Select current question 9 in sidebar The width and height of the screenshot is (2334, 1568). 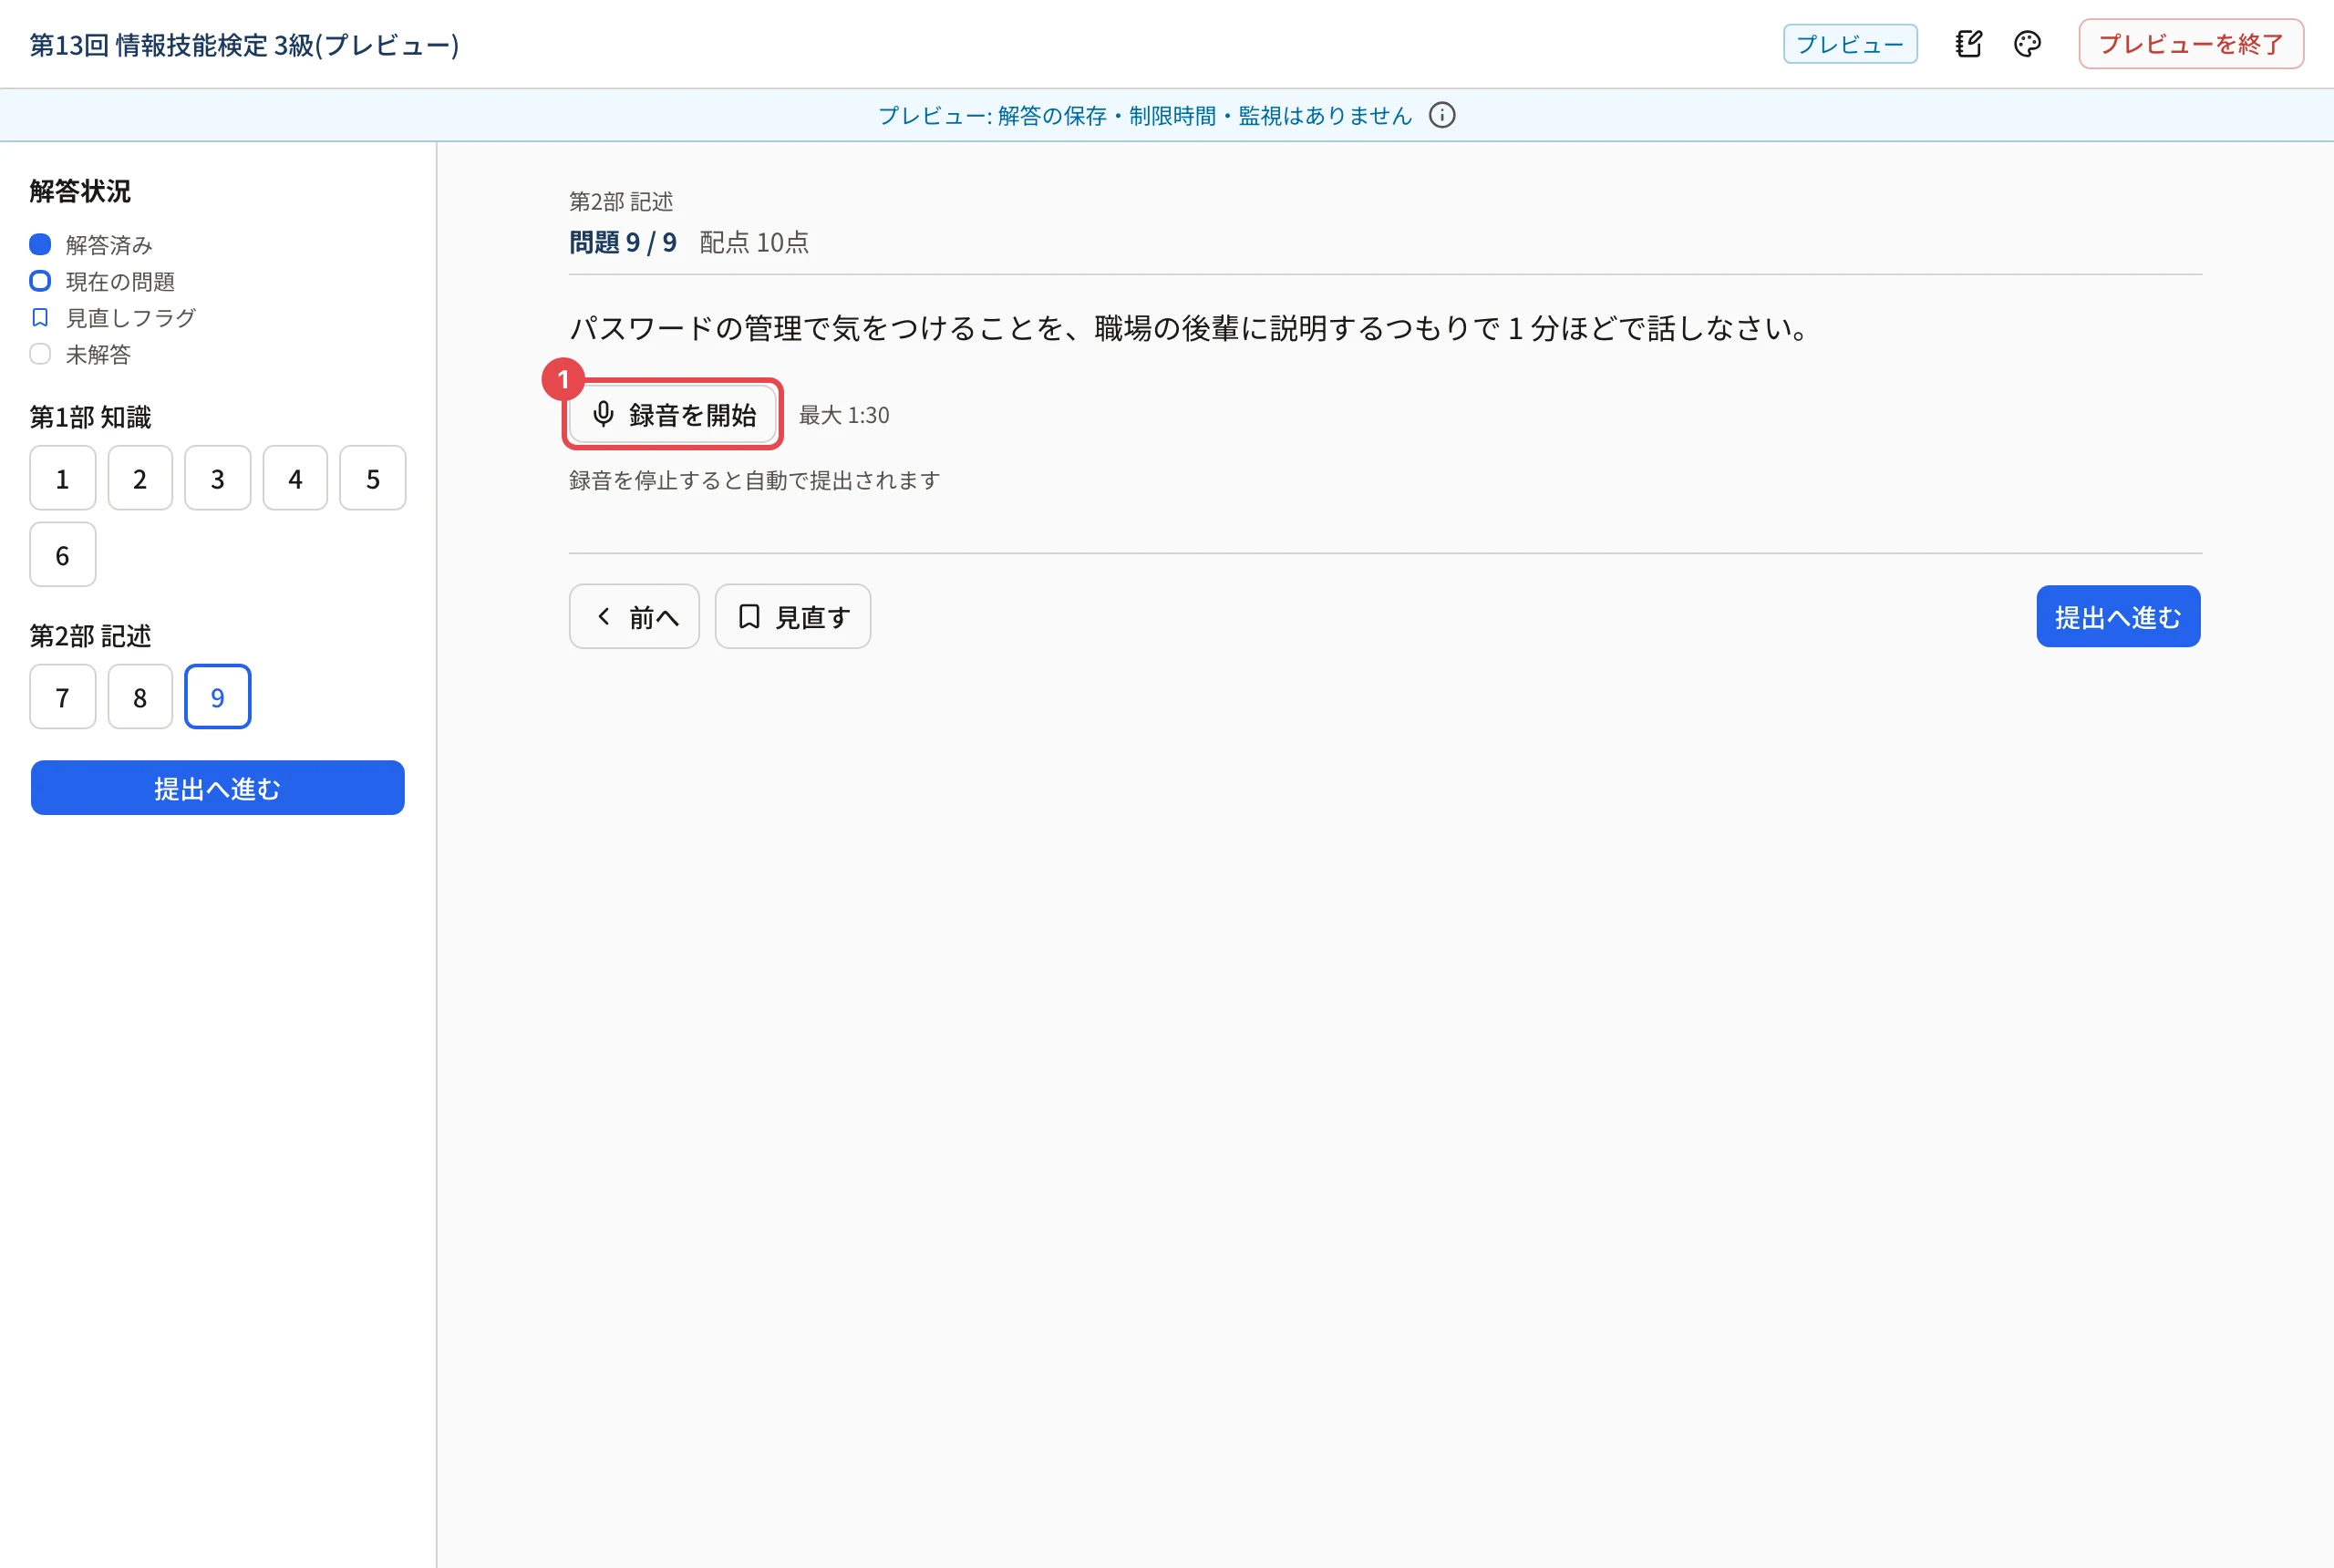(218, 697)
